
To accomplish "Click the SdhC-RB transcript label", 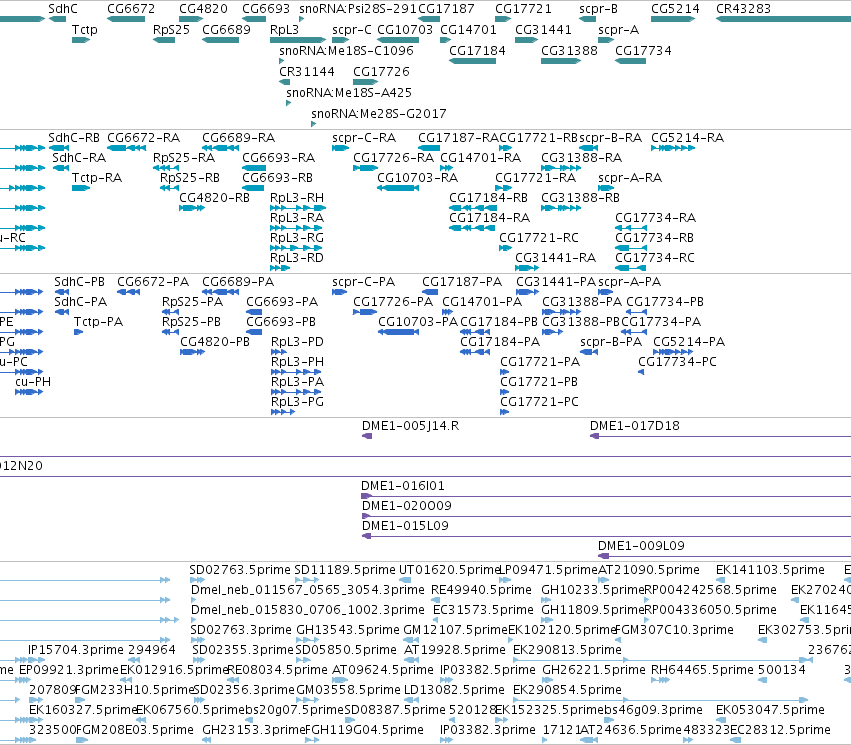I will [74, 138].
